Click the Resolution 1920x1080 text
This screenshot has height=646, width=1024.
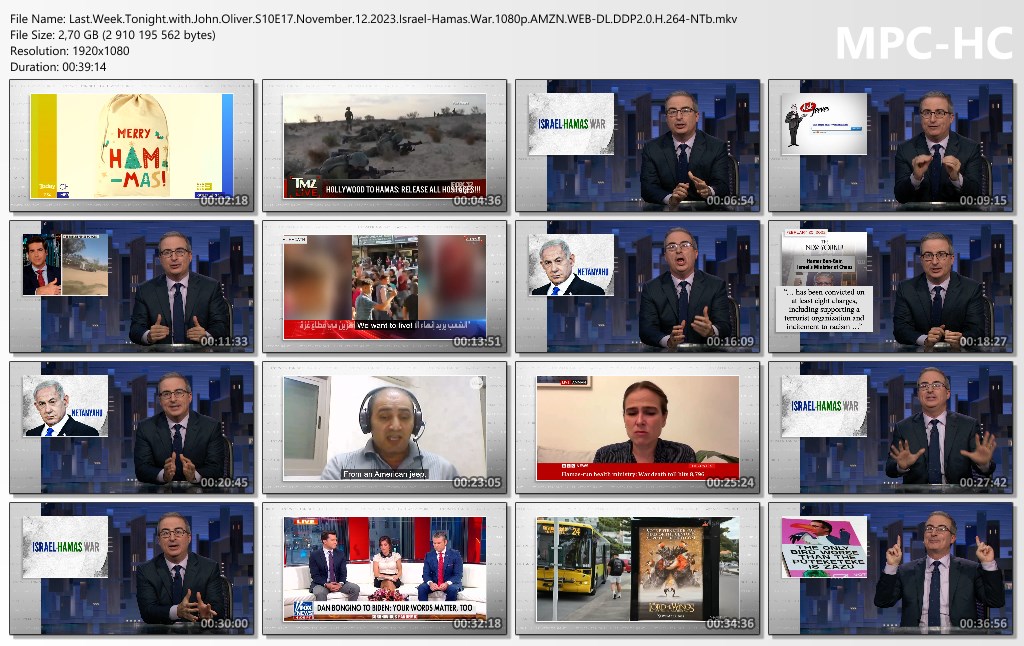[69, 51]
